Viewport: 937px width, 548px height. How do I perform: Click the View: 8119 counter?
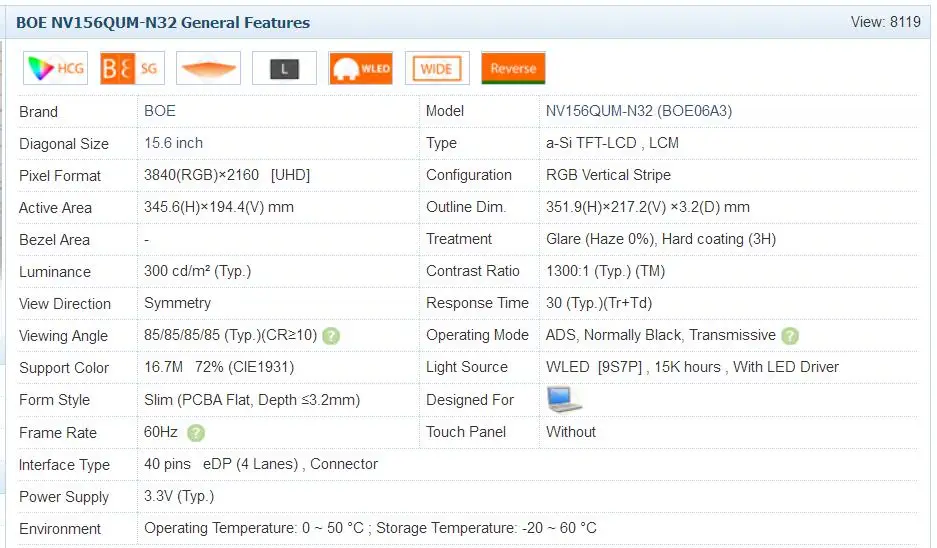click(x=886, y=22)
